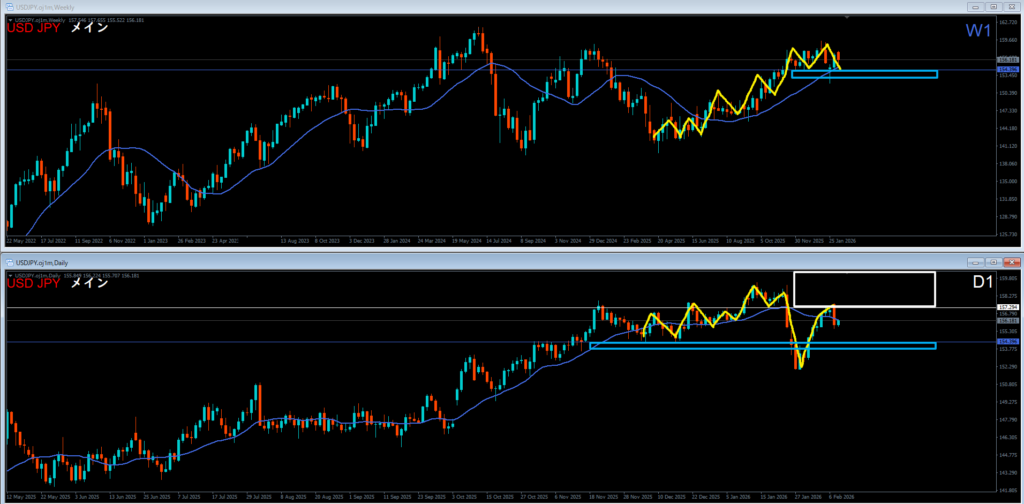The height and width of the screenshot is (504, 1024).
Task: Minimize the USDJPY Weekly chart window
Action: coord(977,6)
